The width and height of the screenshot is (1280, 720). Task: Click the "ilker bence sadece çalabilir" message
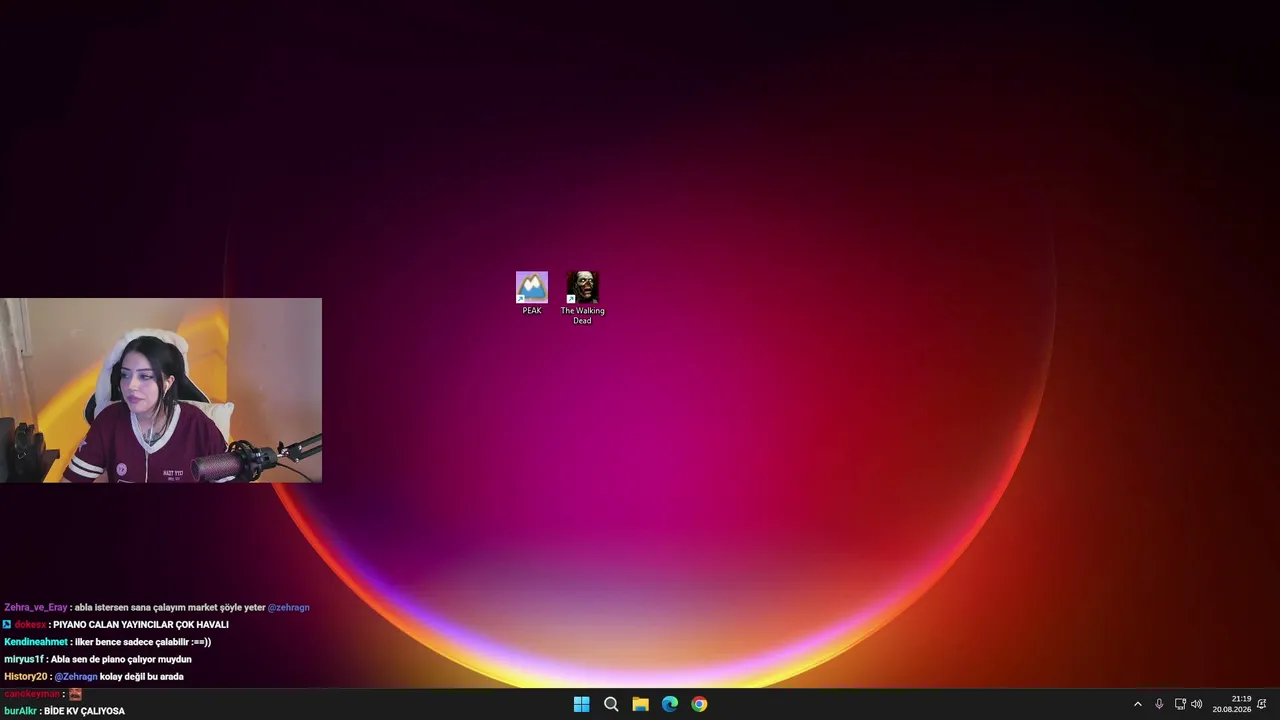pos(143,642)
